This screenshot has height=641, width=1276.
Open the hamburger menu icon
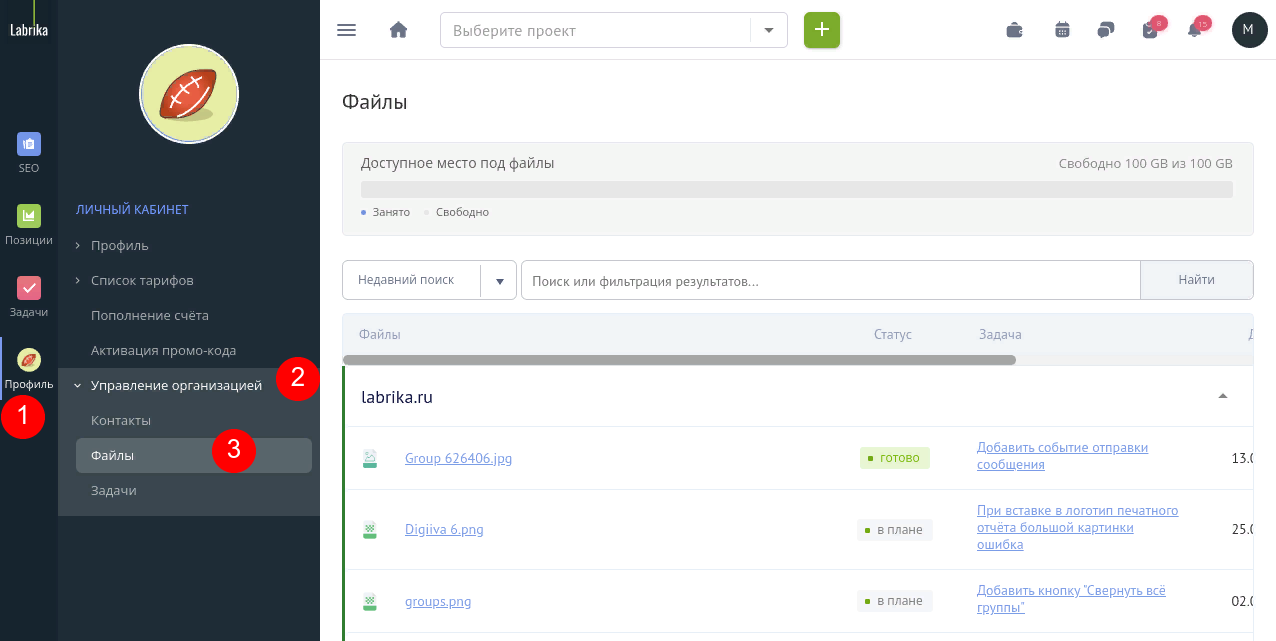coord(347,30)
